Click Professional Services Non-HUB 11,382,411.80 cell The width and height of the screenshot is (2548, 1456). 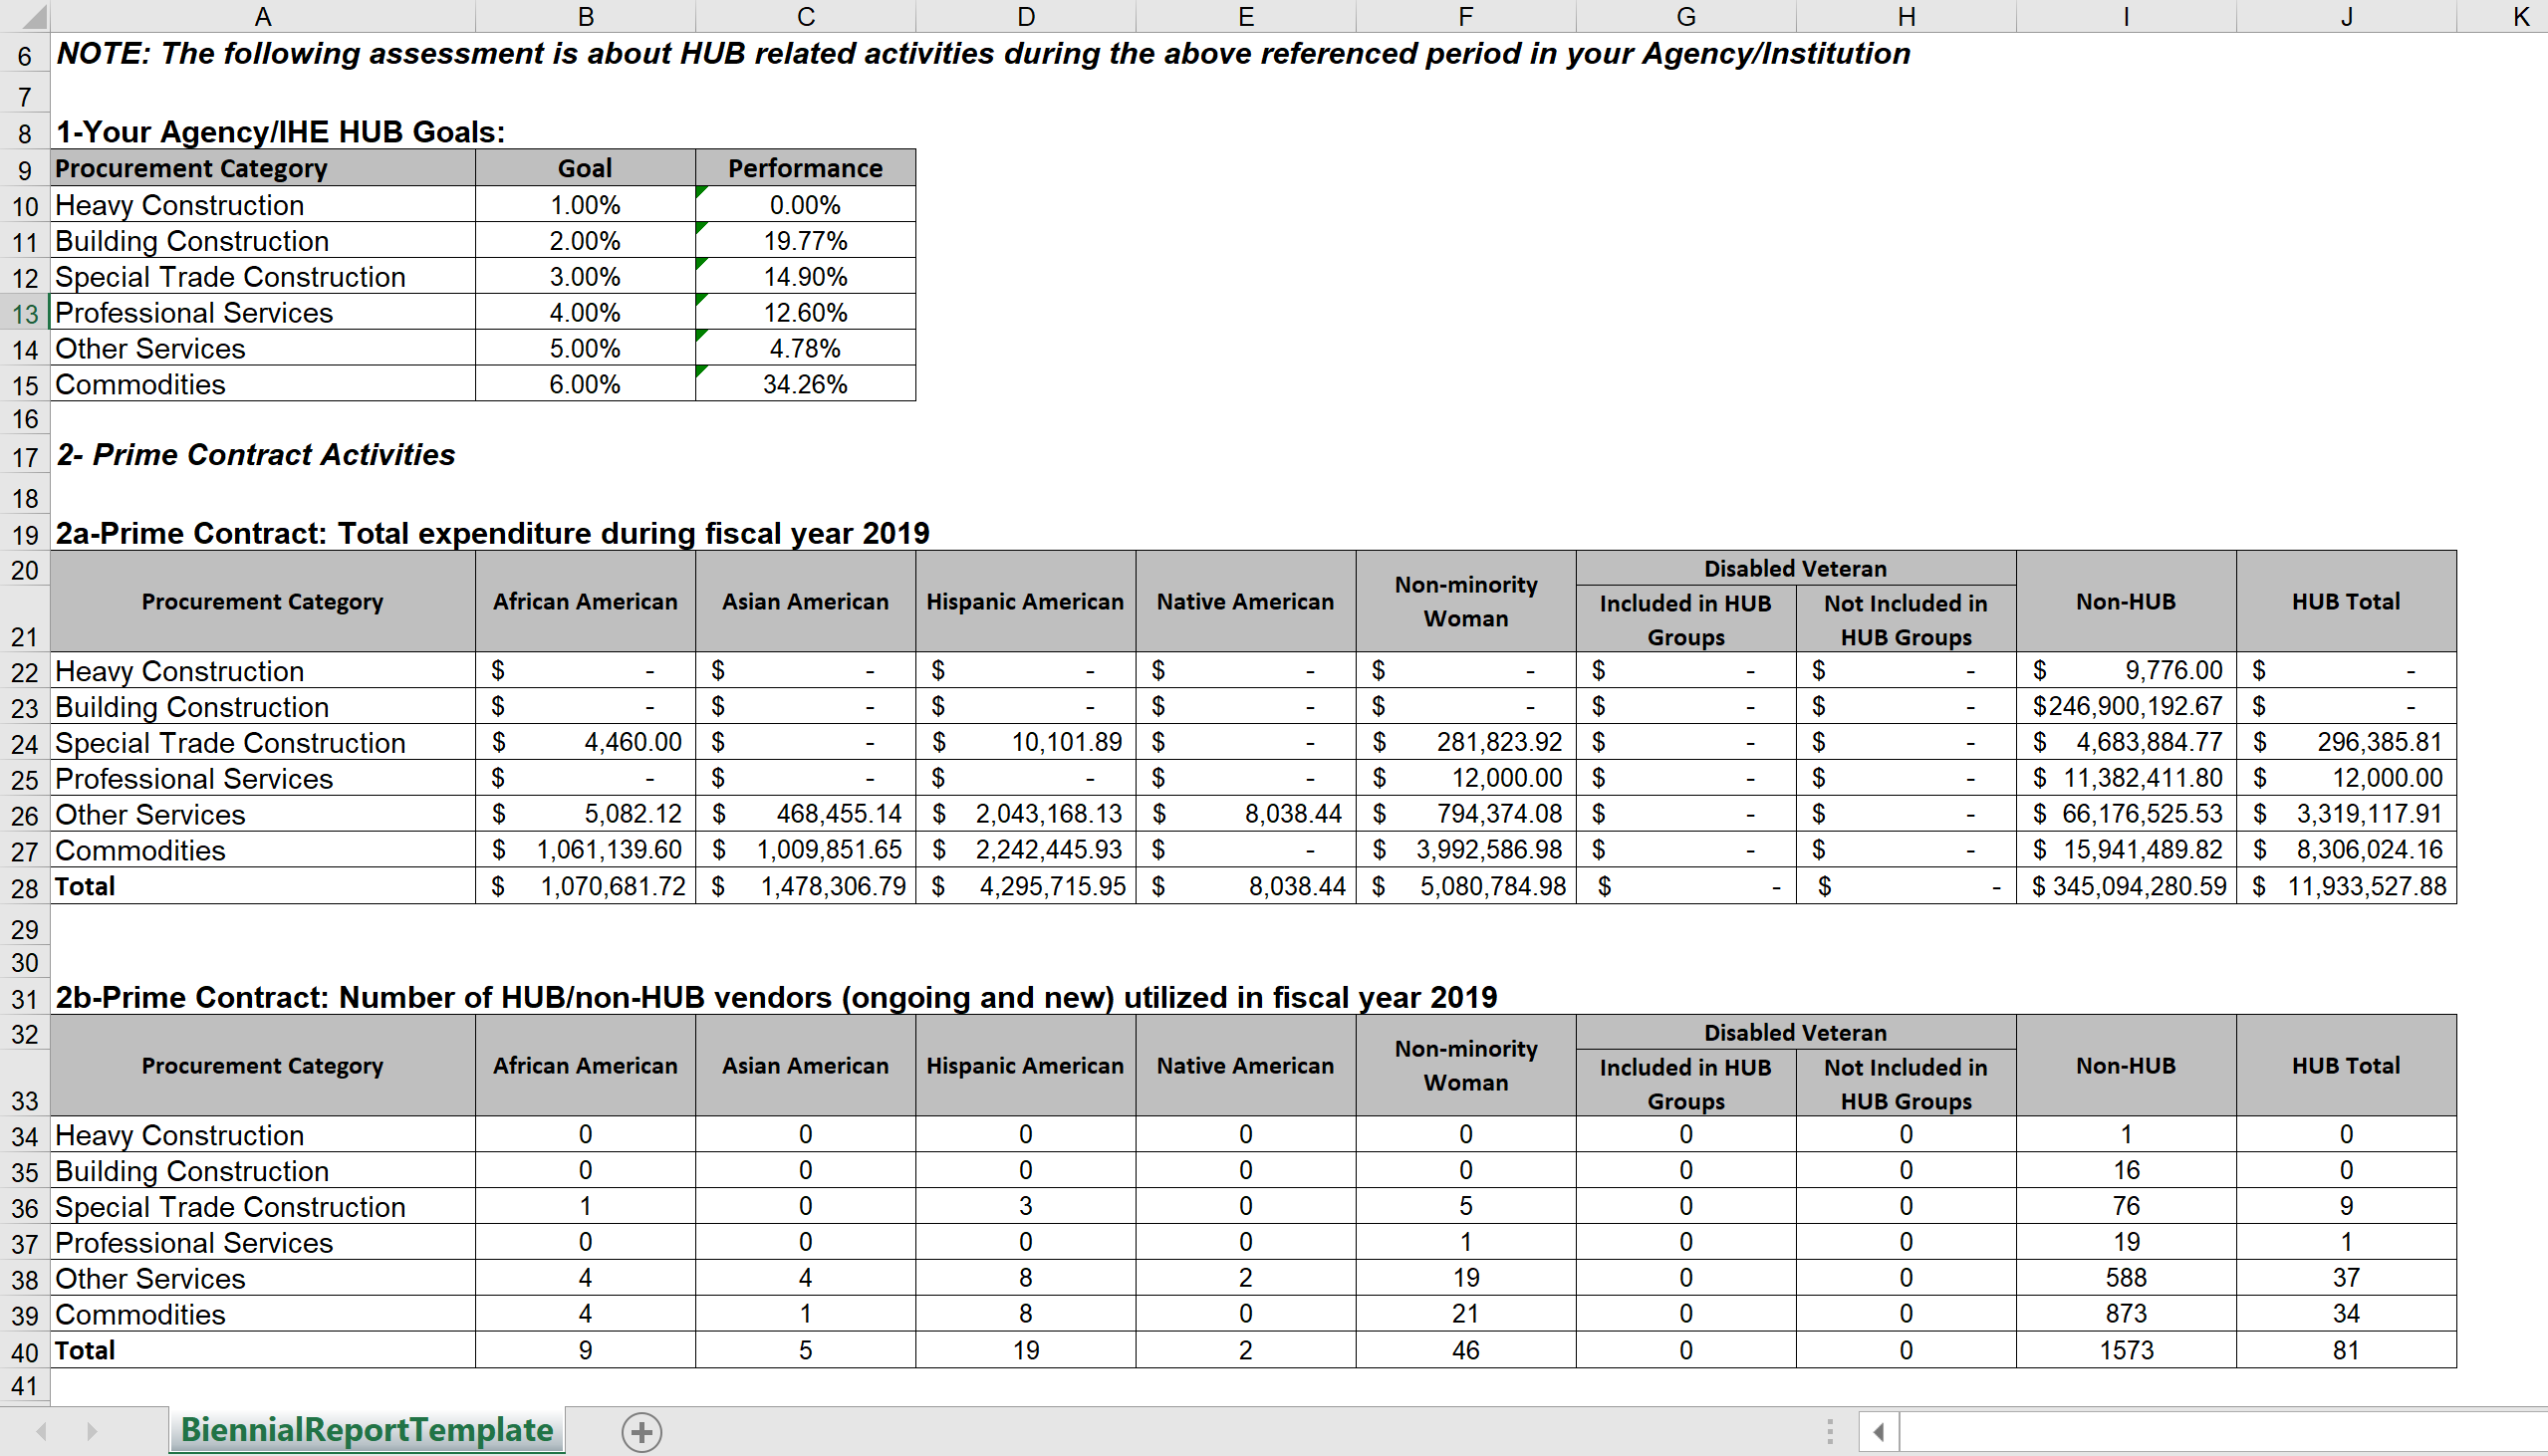point(2126,779)
